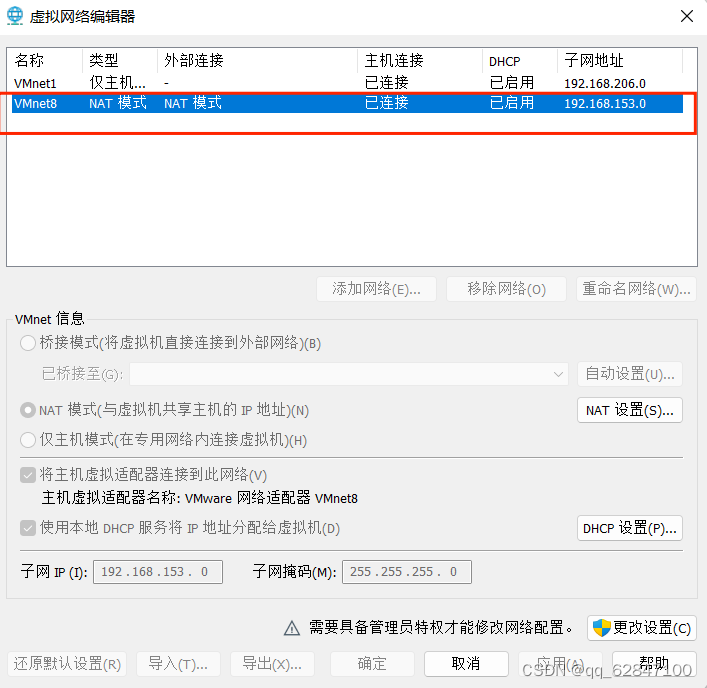Select the VMnet1 row
Image resolution: width=707 pixels, height=688 pixels.
point(347,83)
